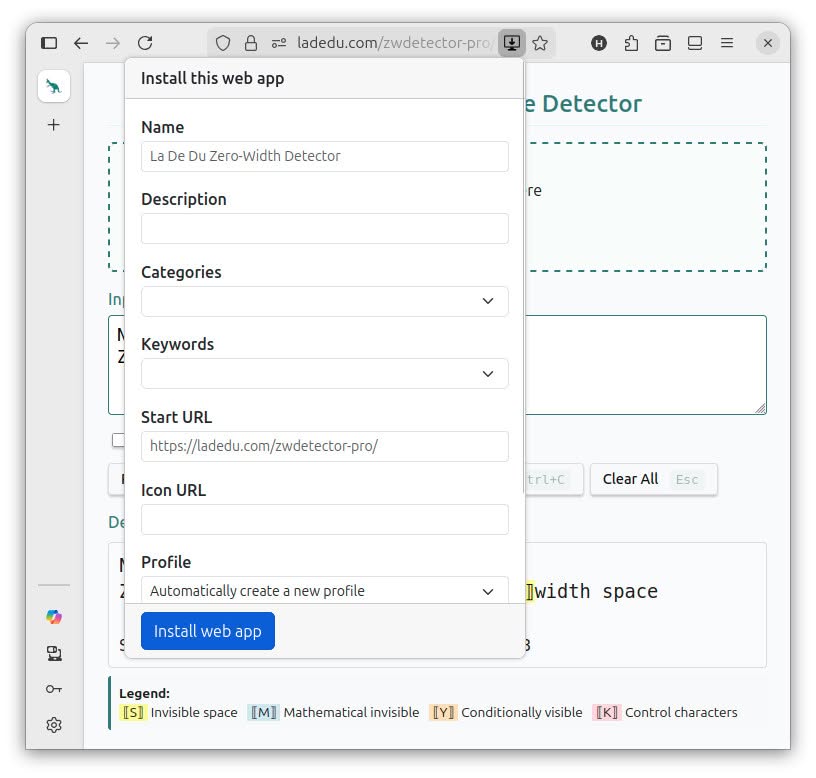Click the Name input field
Viewport: 816px width, 778px height.
[325, 156]
